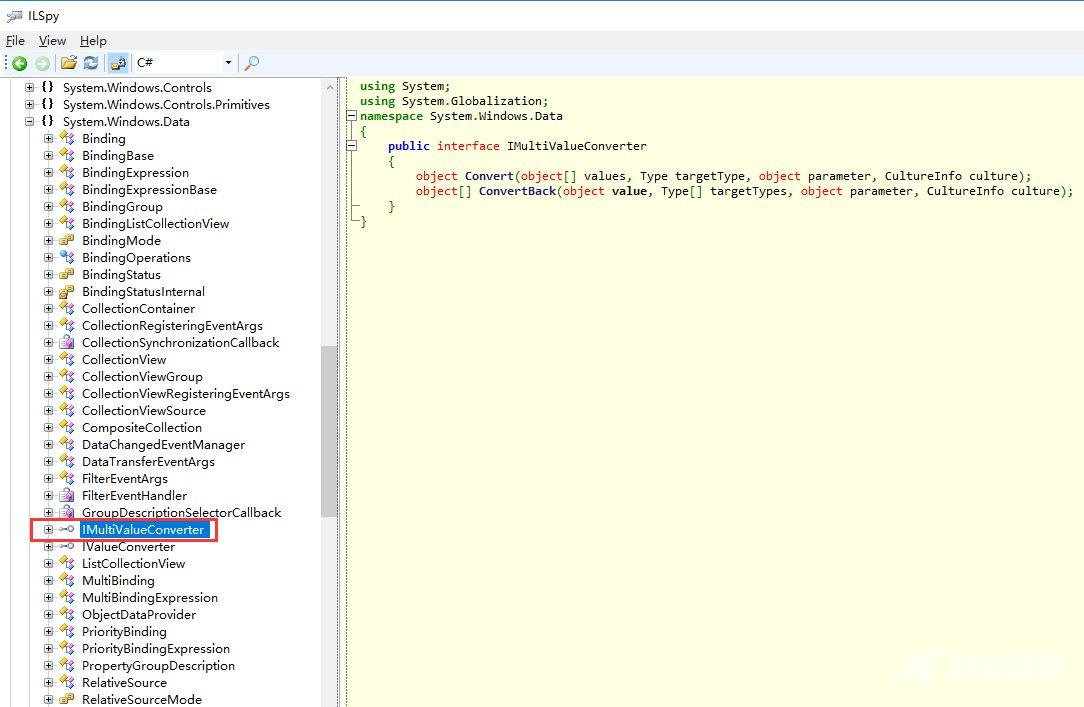
Task: Click the FilterEventHandler delegate icon
Action: (x=67, y=496)
